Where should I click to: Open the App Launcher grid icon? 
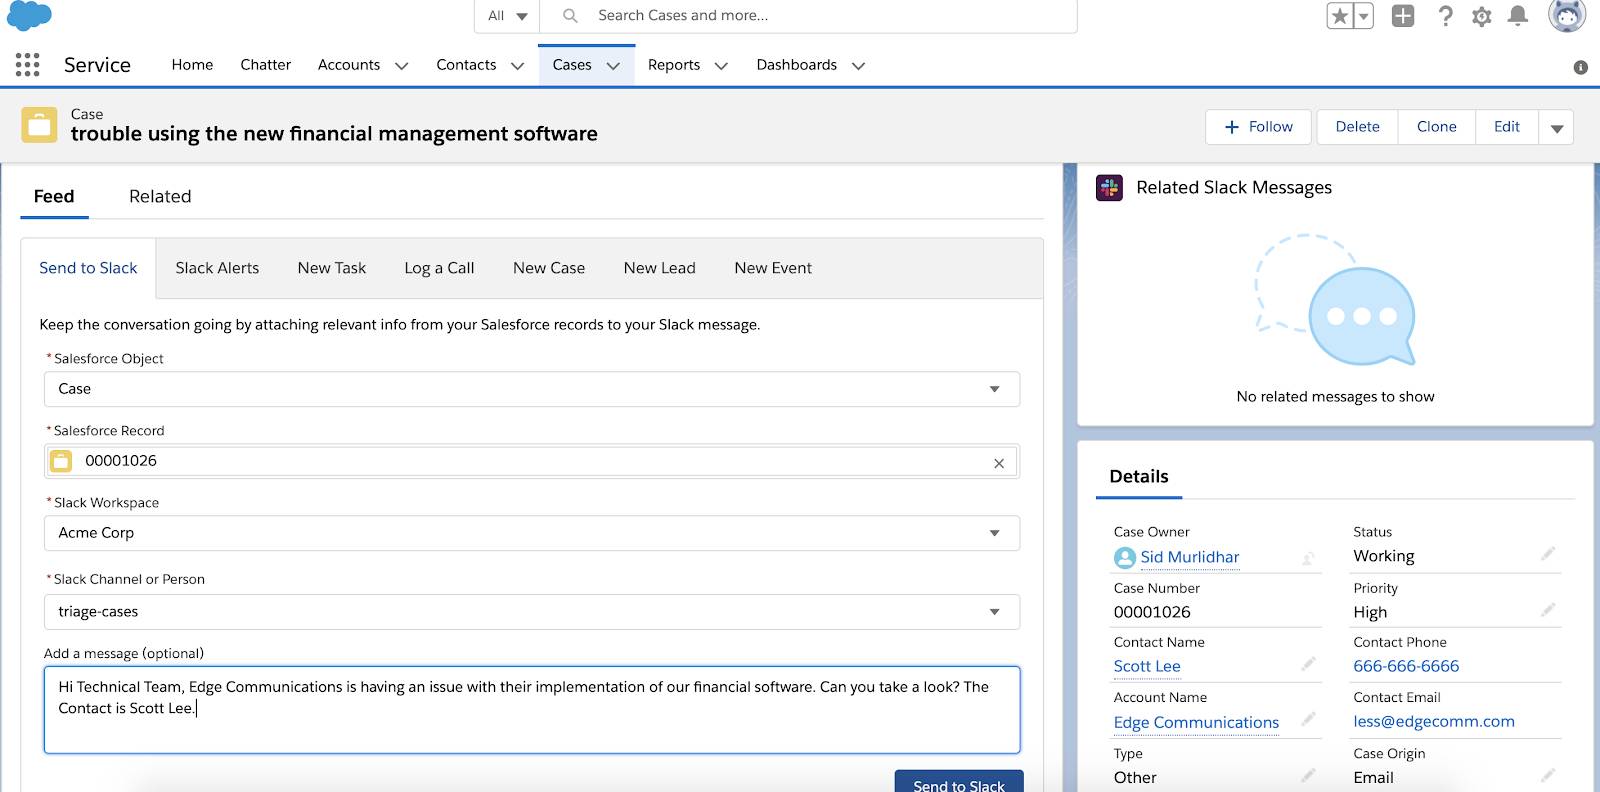point(28,65)
